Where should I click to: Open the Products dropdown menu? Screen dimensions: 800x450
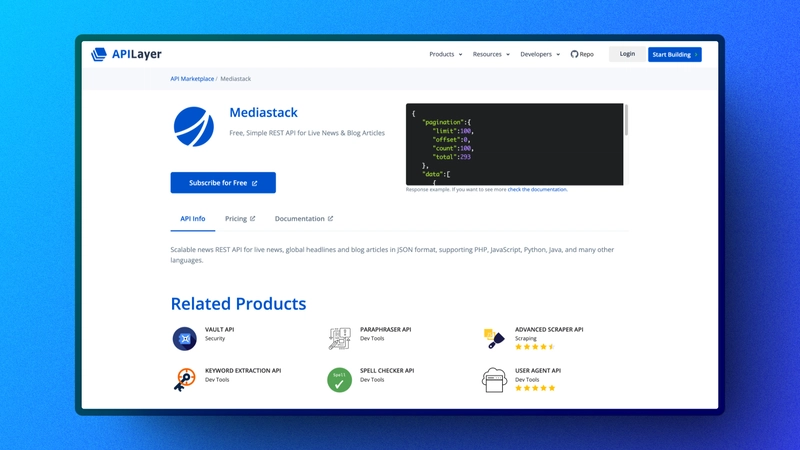click(x=445, y=54)
